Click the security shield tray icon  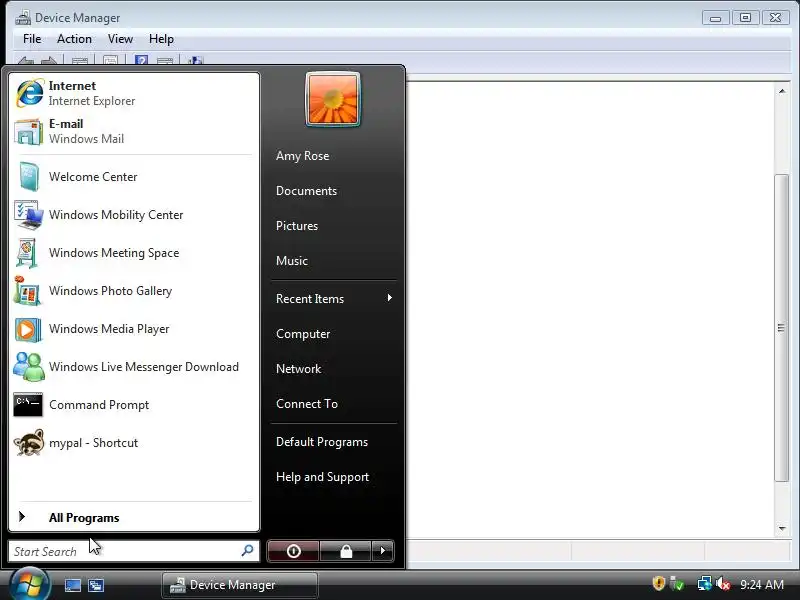point(659,583)
